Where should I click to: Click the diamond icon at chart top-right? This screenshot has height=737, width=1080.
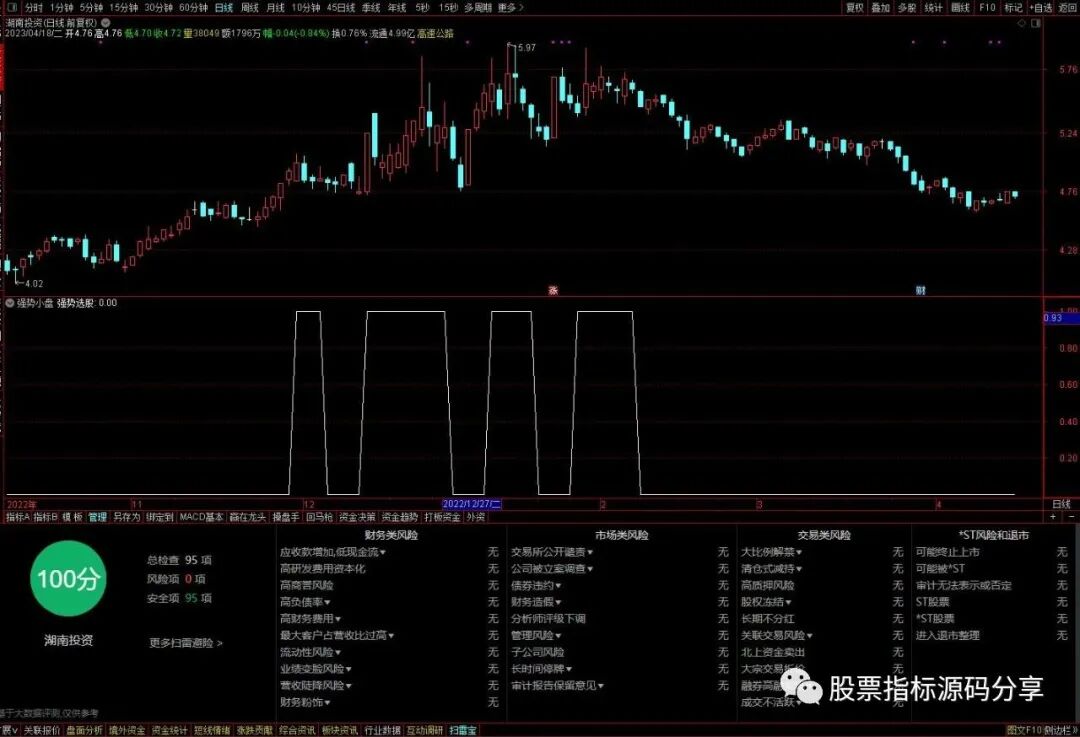click(1022, 23)
